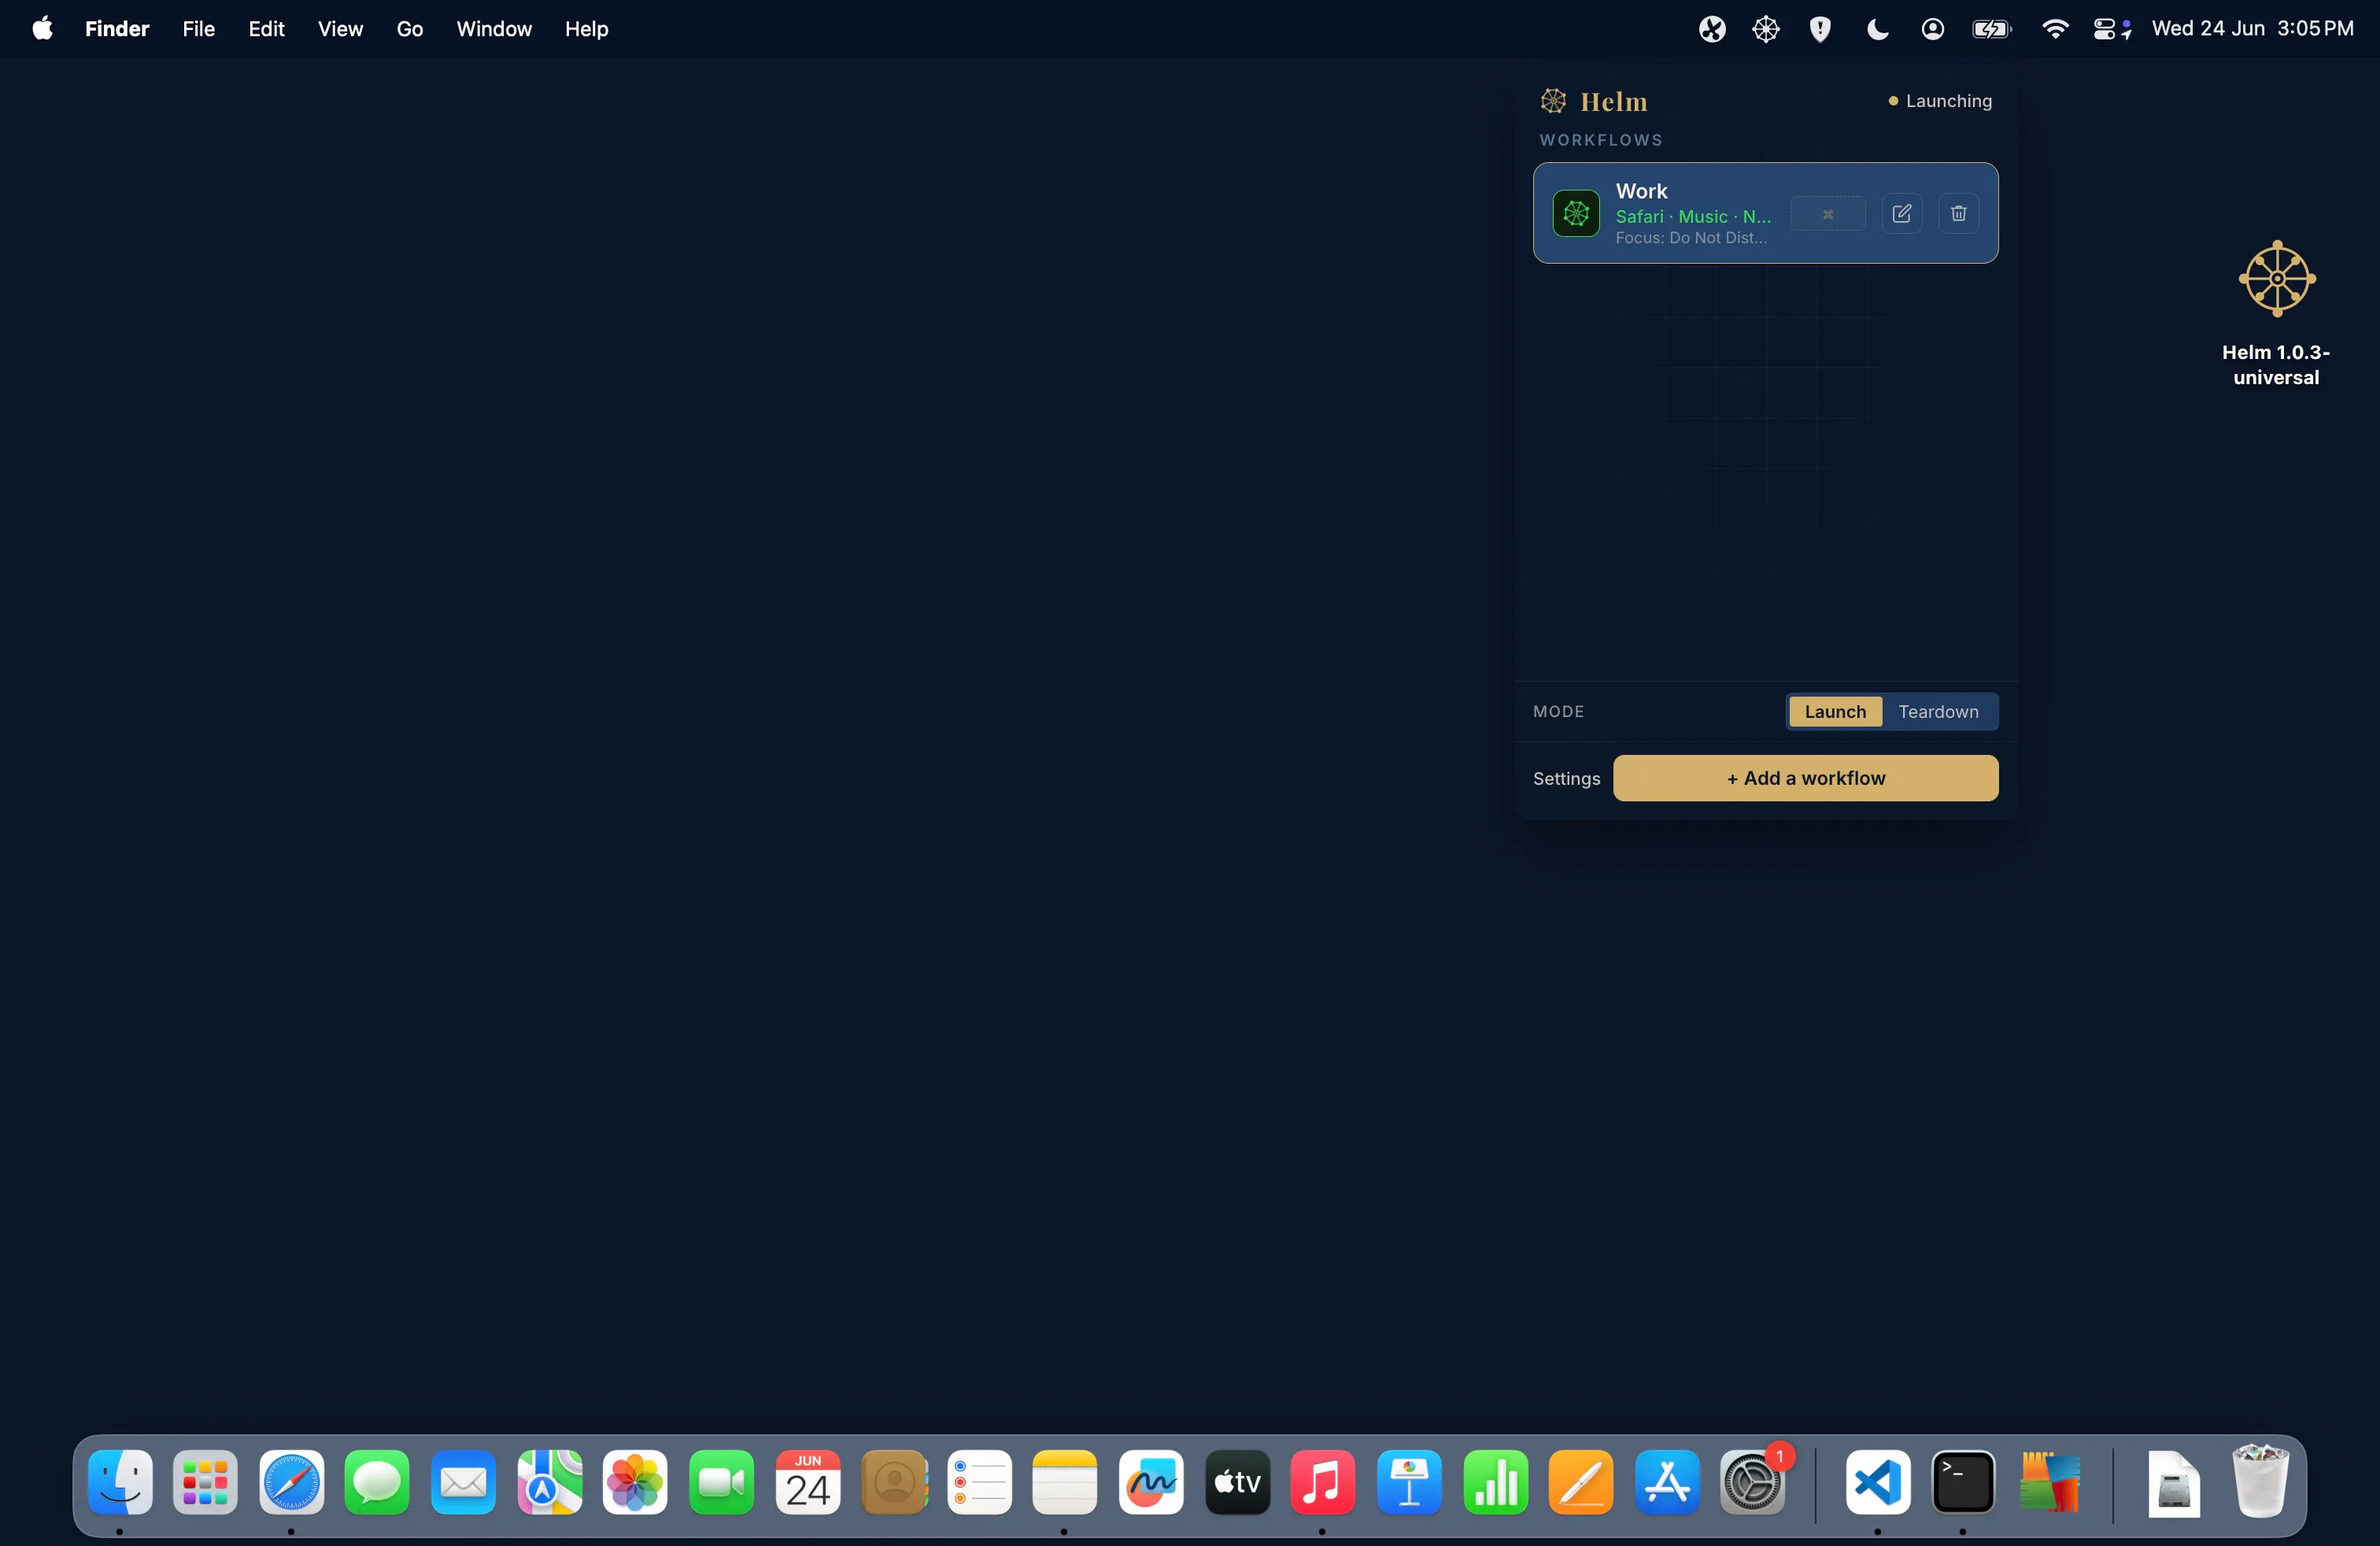Click the battery charging status icon
Screen dimensions: 2380x1546
1991,29
